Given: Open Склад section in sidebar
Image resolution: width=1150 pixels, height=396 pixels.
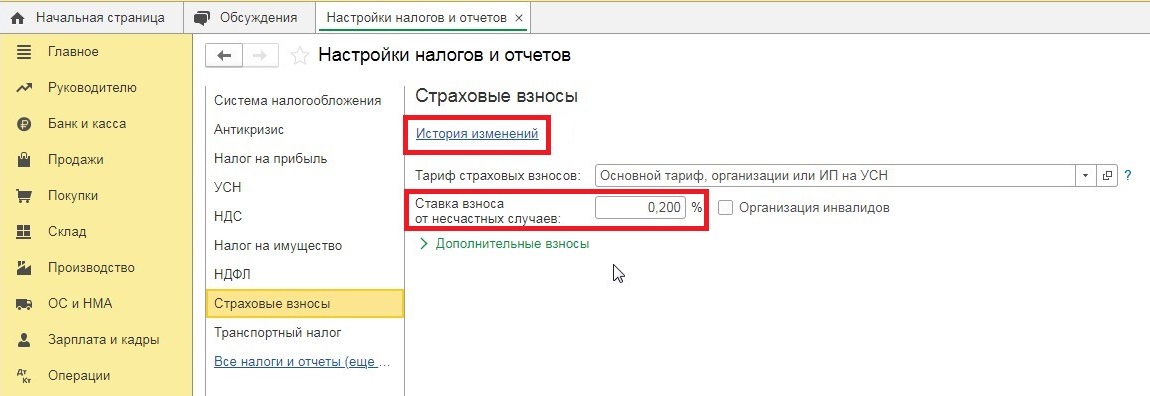Looking at the screenshot, I should click(67, 232).
